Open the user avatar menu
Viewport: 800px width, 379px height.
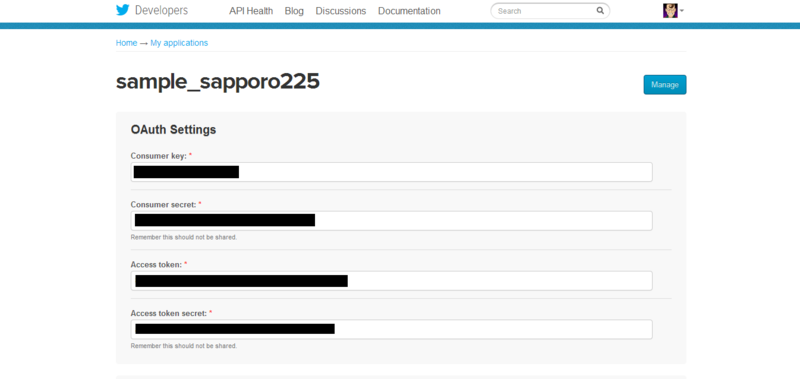(670, 11)
